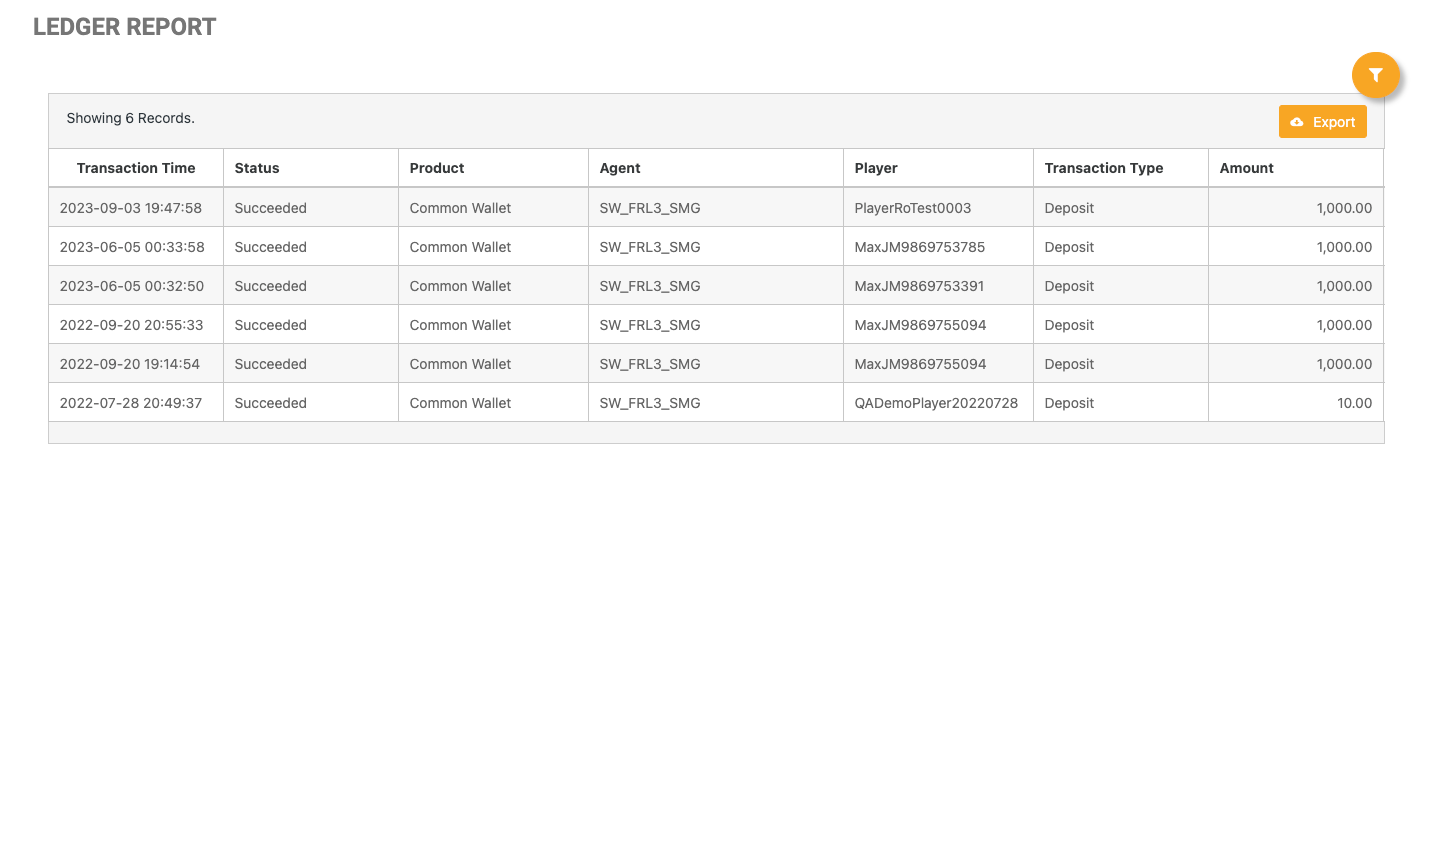1432x860 pixels.
Task: Click the 10.00 amount cell
Action: tap(1354, 403)
